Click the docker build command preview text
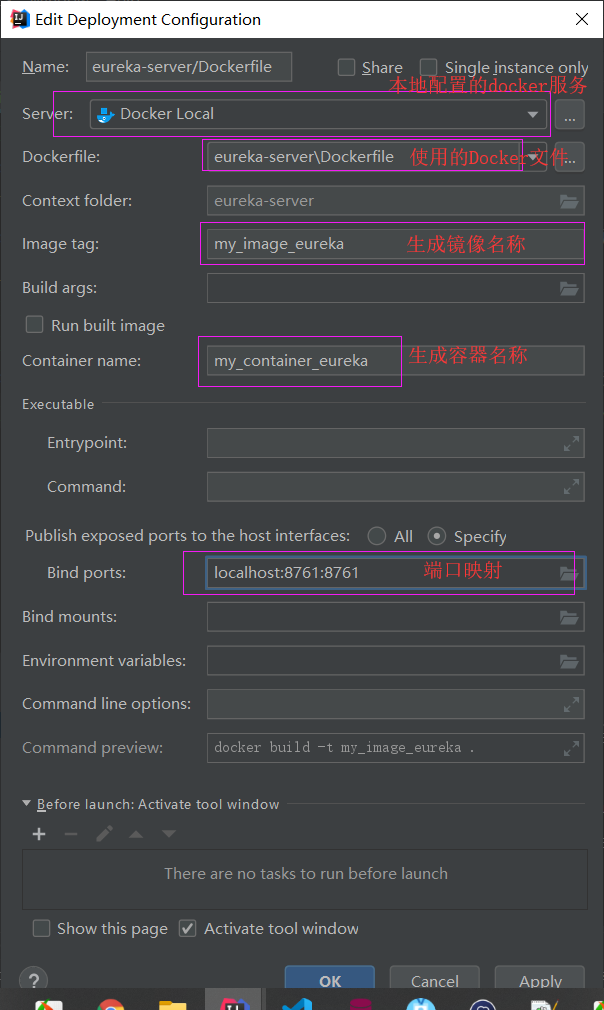 (x=344, y=748)
